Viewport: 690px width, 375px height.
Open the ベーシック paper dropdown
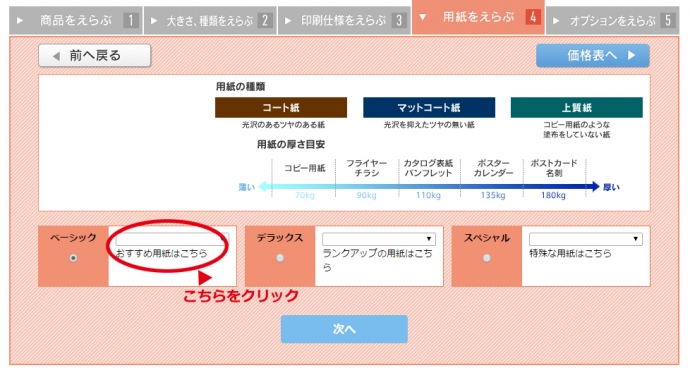pyautogui.click(x=172, y=239)
